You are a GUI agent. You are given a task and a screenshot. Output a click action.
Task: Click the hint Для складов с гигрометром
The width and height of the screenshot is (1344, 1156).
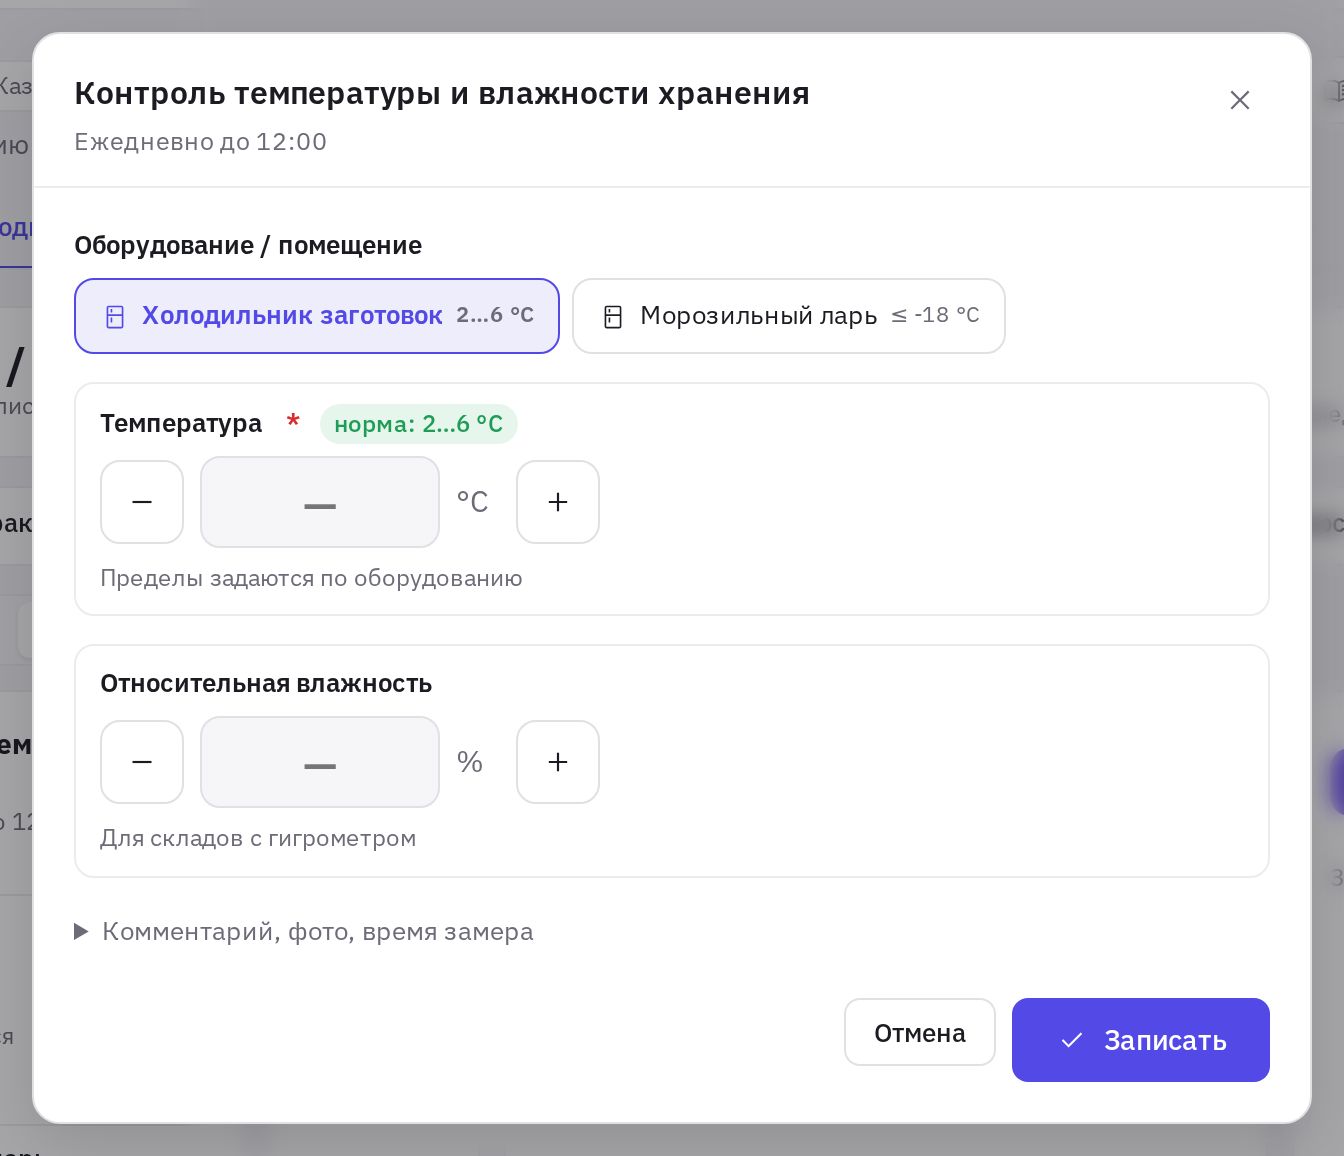point(258,838)
